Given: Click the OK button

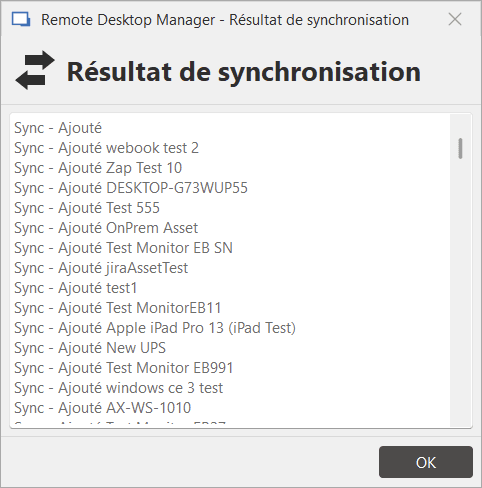Looking at the screenshot, I should pos(426,462).
